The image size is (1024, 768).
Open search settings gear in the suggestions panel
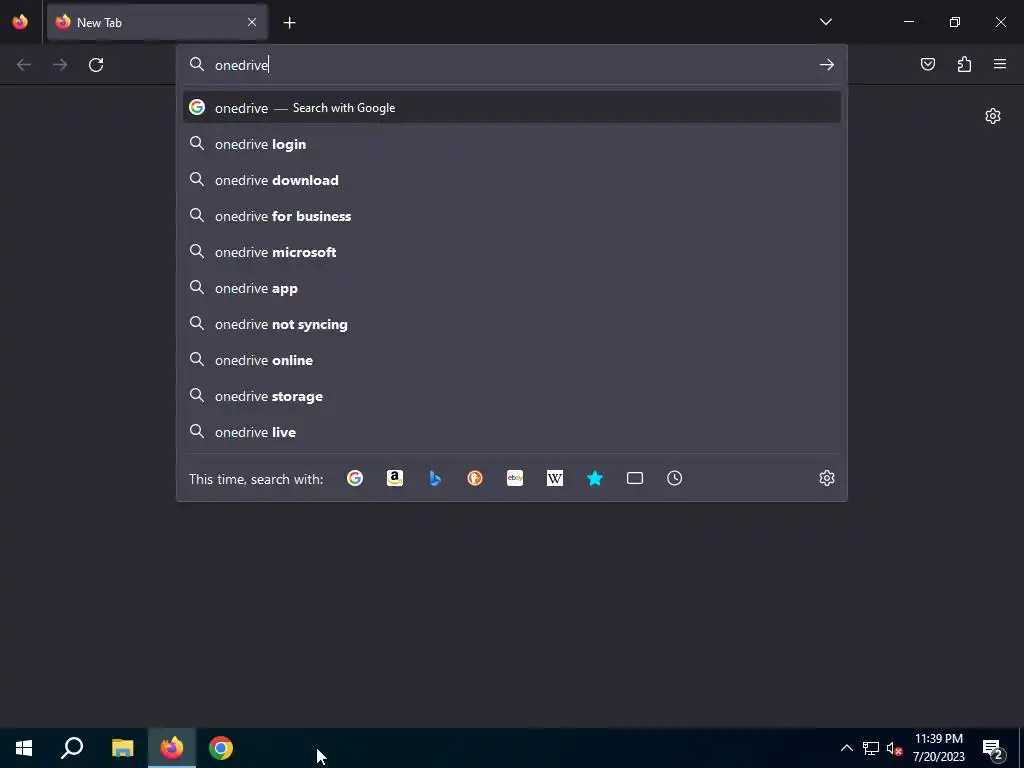point(827,478)
